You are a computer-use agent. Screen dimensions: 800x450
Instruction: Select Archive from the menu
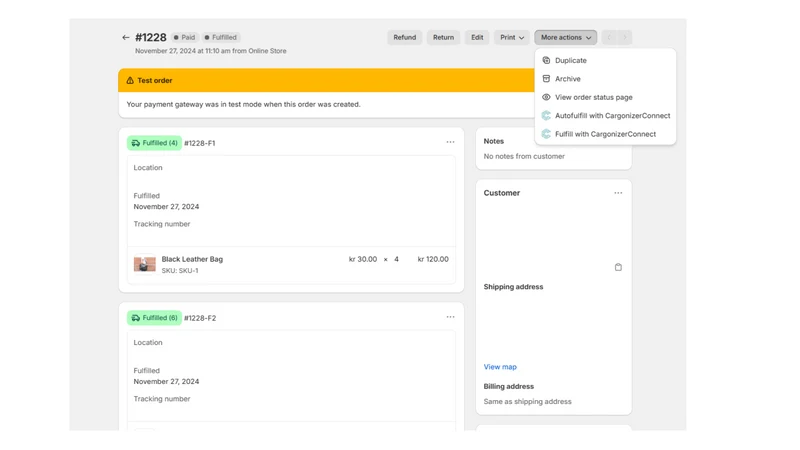click(x=606, y=79)
